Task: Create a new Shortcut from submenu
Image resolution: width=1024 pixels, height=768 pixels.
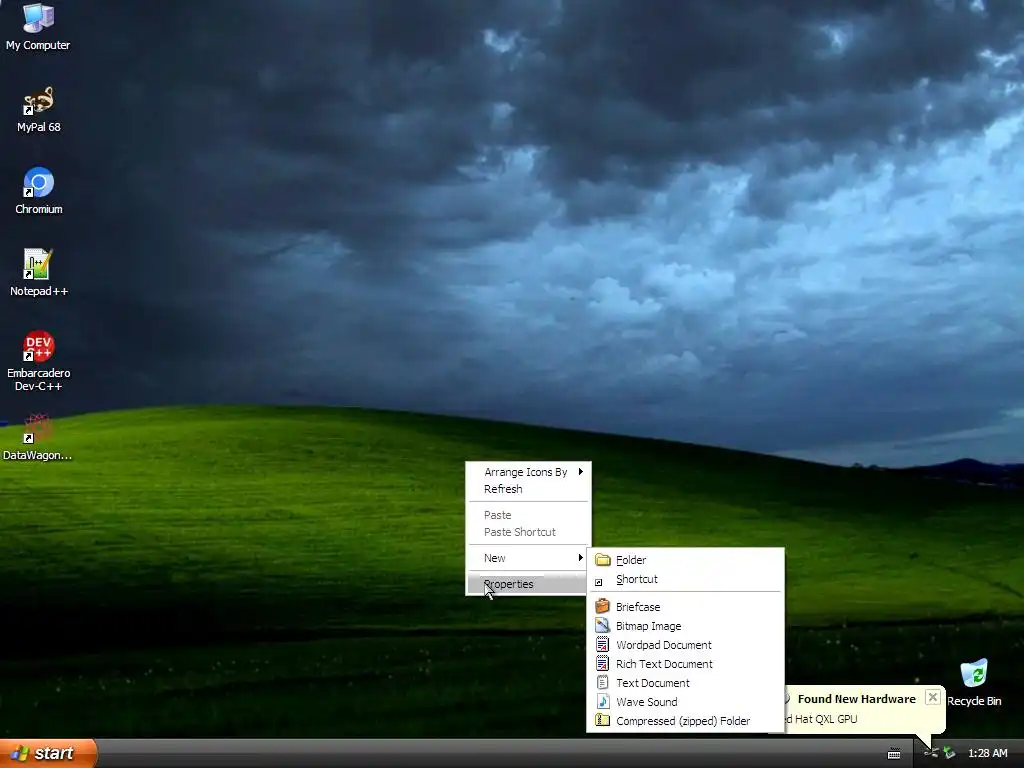Action: [x=685, y=579]
